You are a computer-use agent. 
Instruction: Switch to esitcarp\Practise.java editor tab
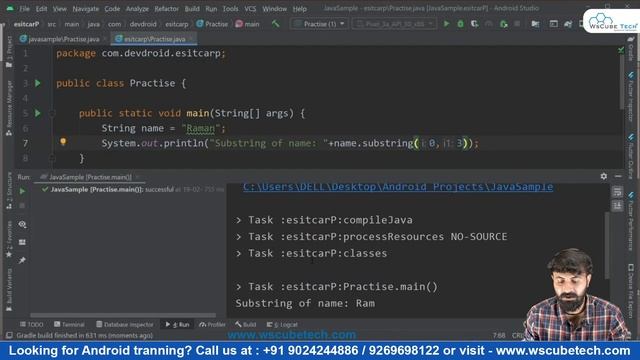(x=154, y=39)
